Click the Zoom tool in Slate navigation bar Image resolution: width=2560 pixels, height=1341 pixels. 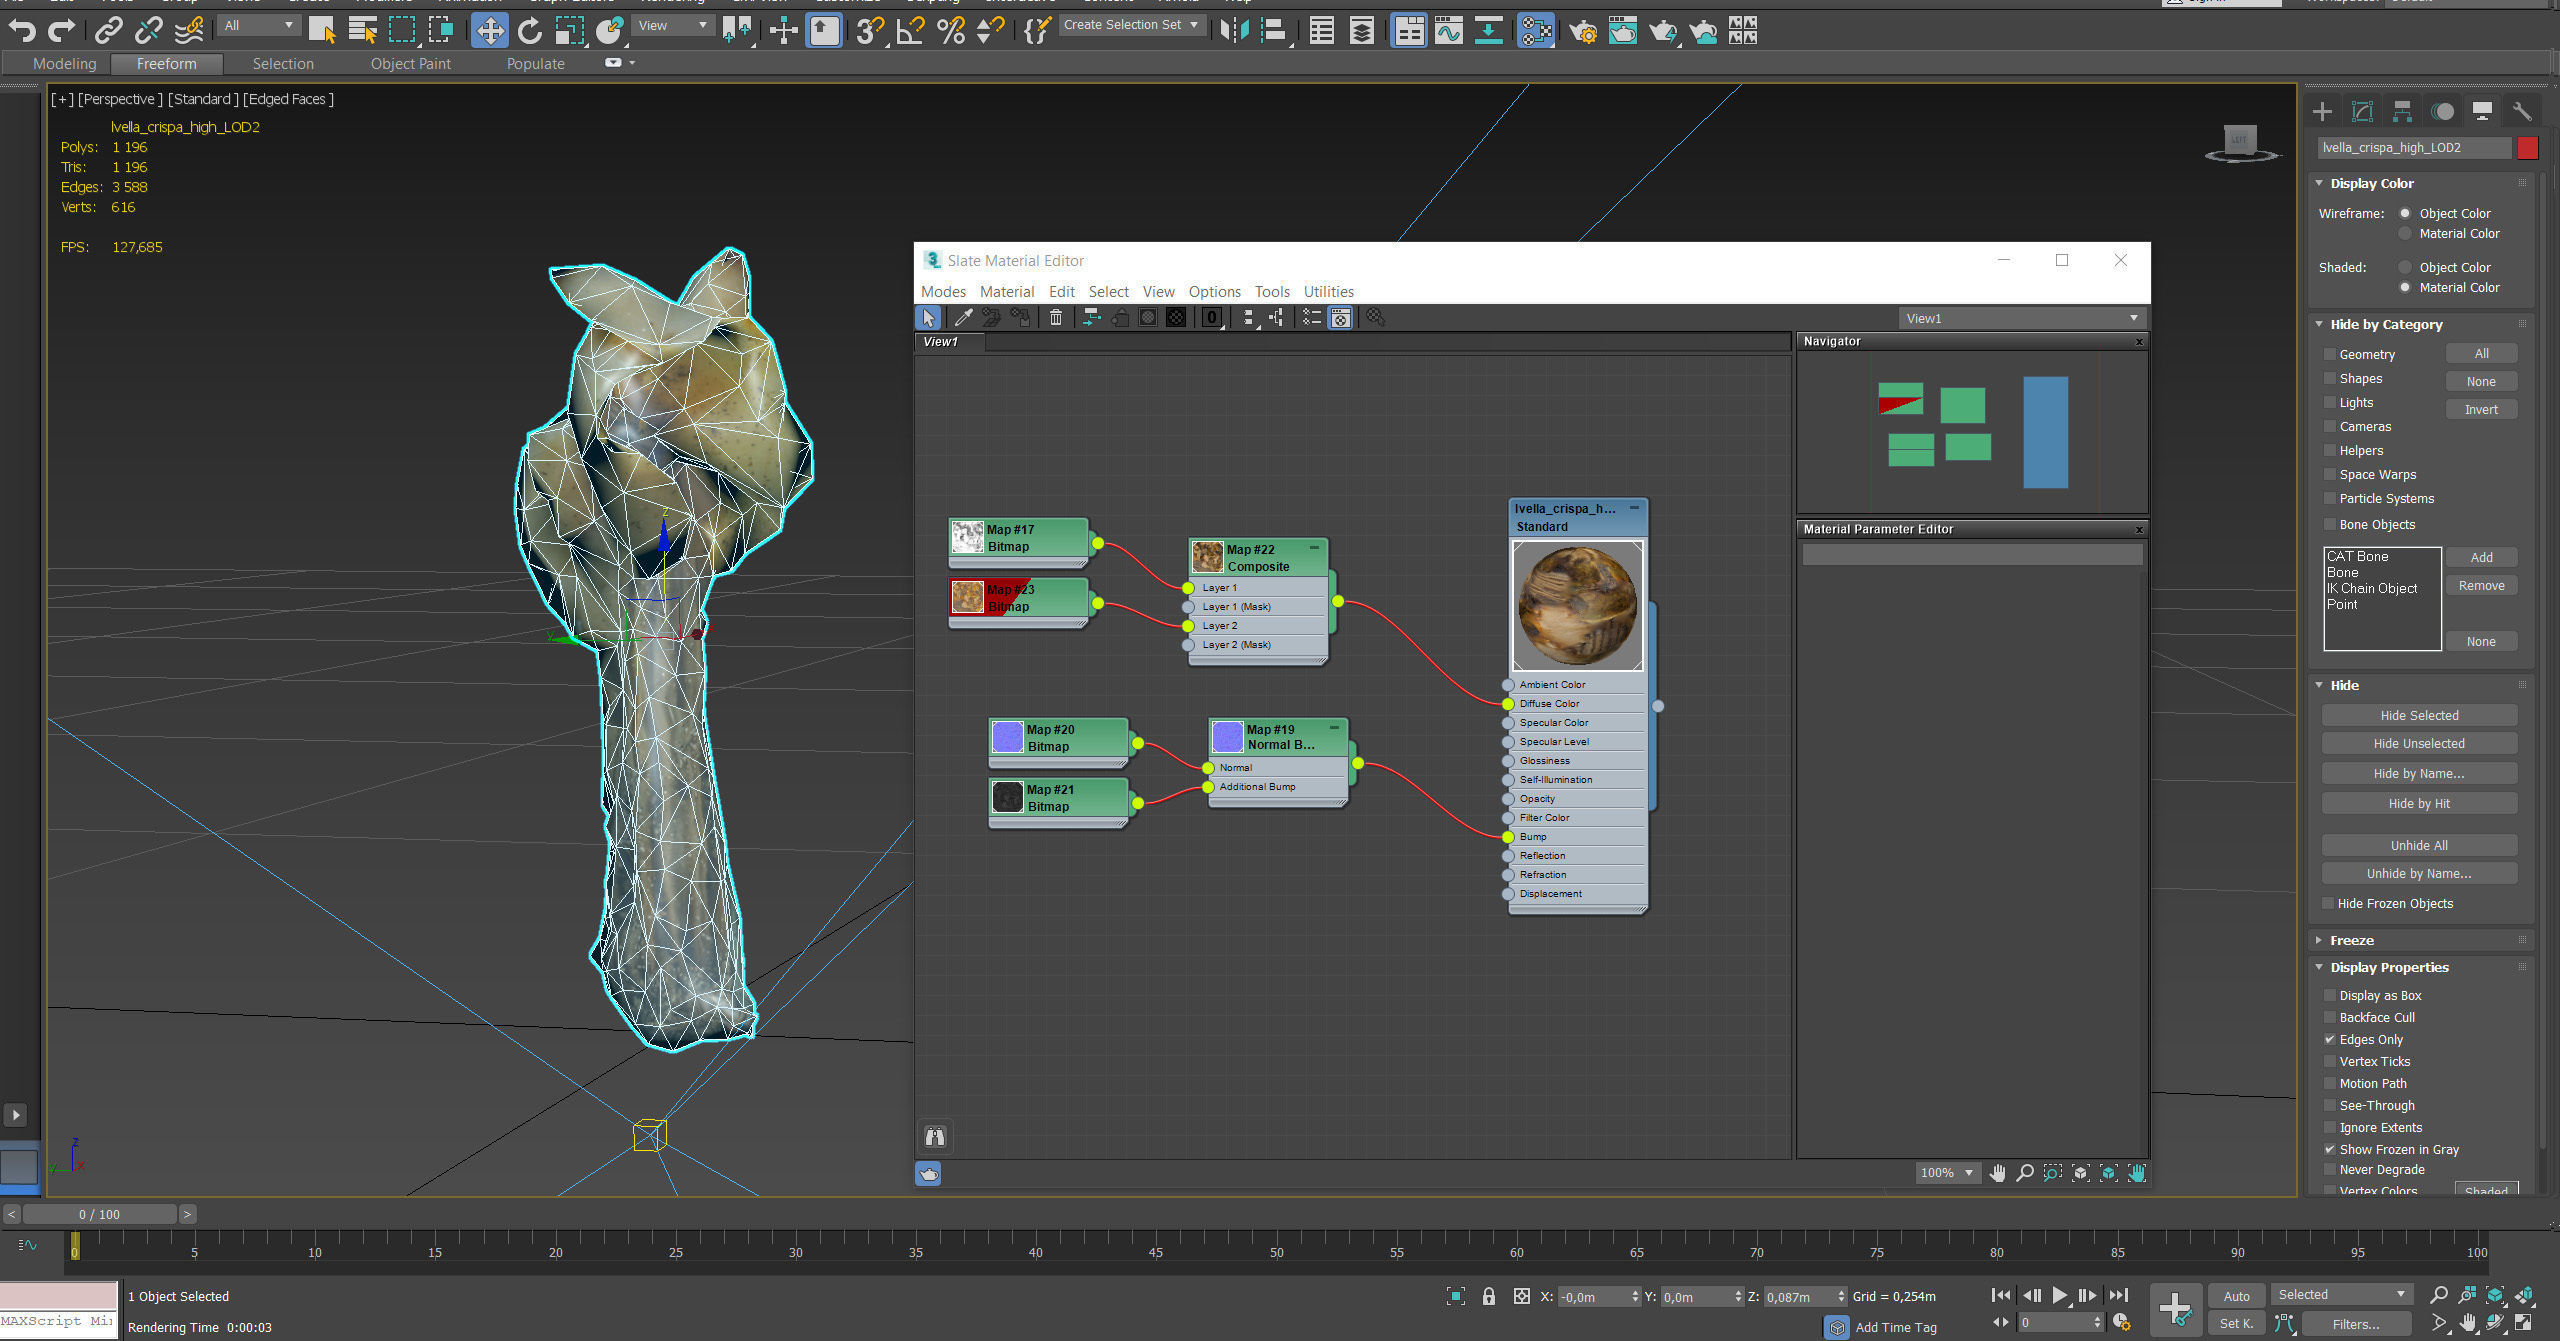pos(2025,1173)
